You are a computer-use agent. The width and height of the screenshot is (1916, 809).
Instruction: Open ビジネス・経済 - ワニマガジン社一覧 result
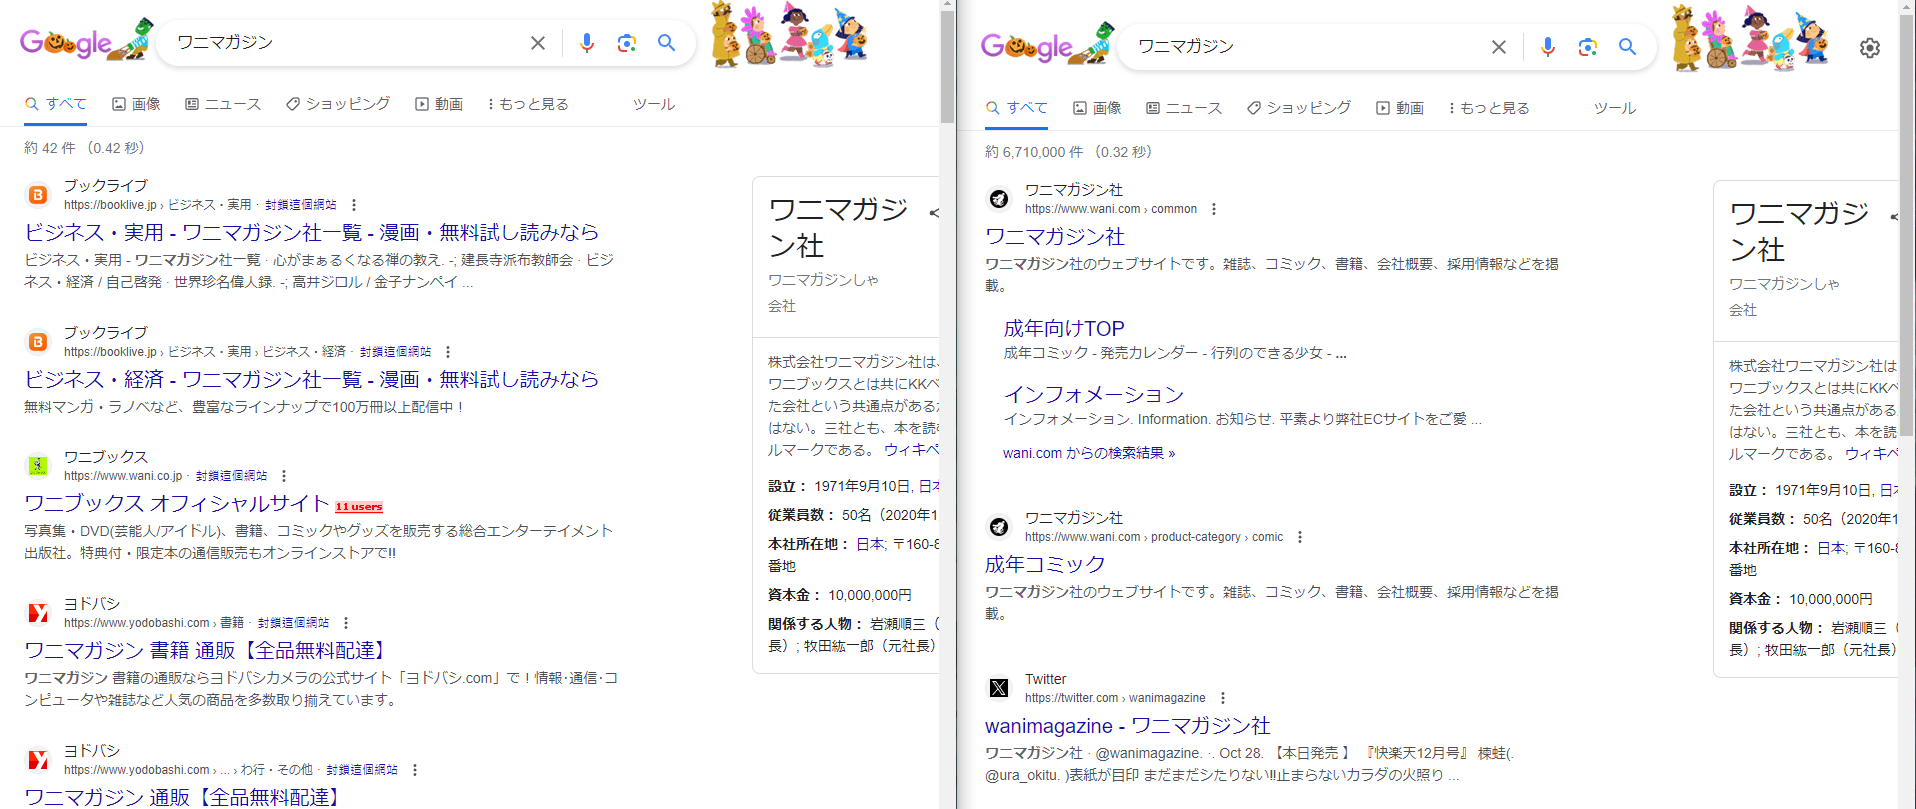pos(311,379)
